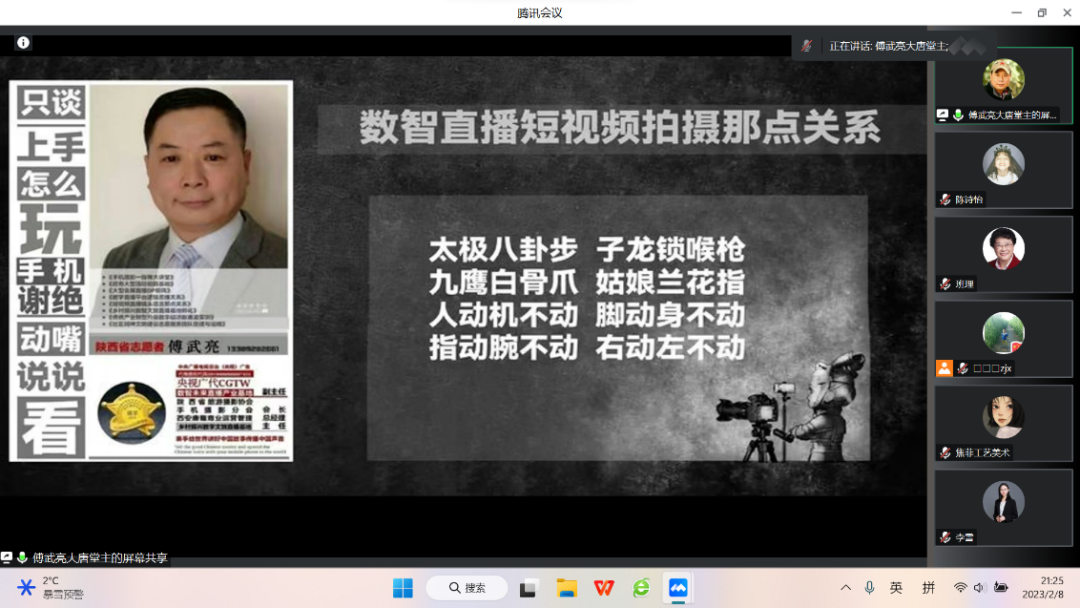Open the clock and date flyout
Viewport: 1080px width, 608px height.
coord(1051,587)
